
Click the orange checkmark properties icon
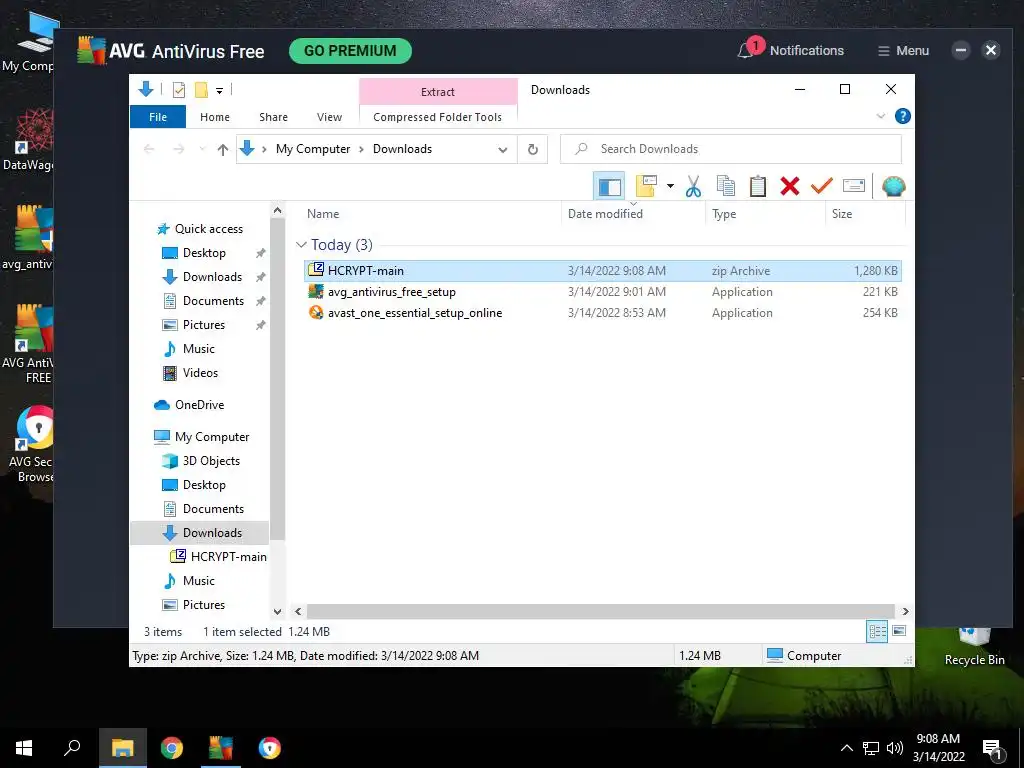[x=822, y=187]
